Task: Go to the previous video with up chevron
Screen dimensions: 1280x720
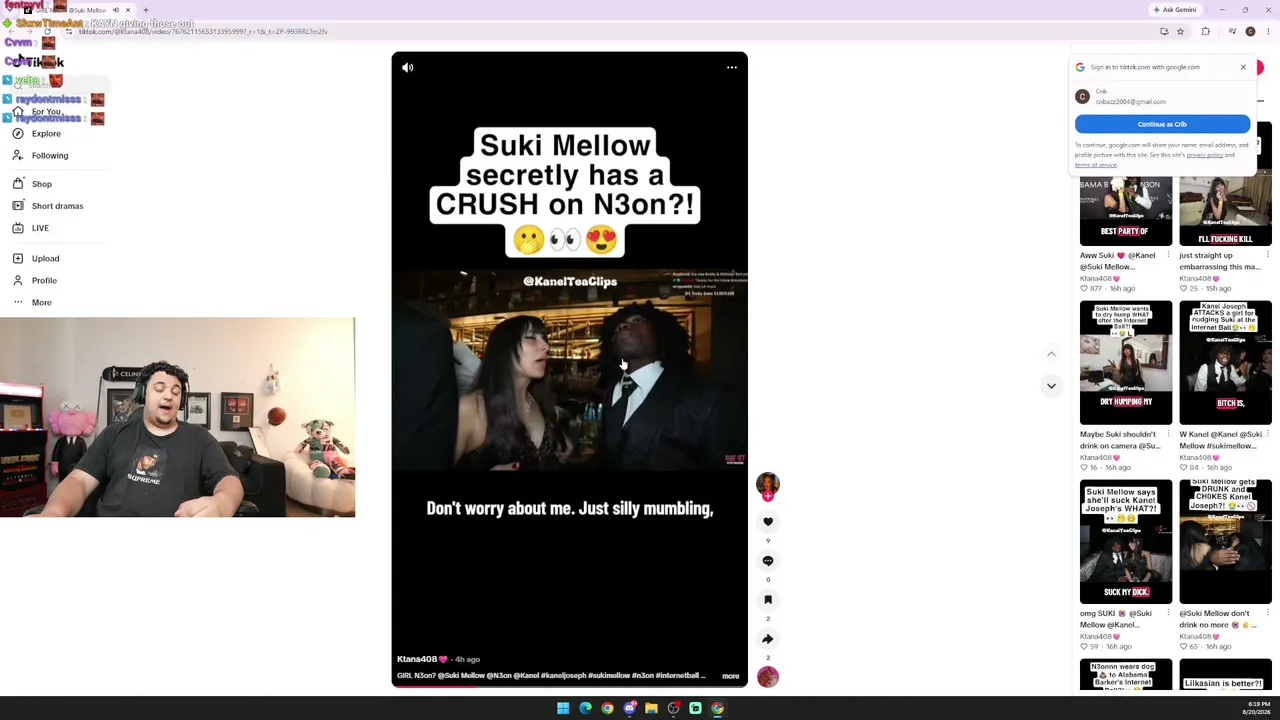Action: click(1051, 354)
